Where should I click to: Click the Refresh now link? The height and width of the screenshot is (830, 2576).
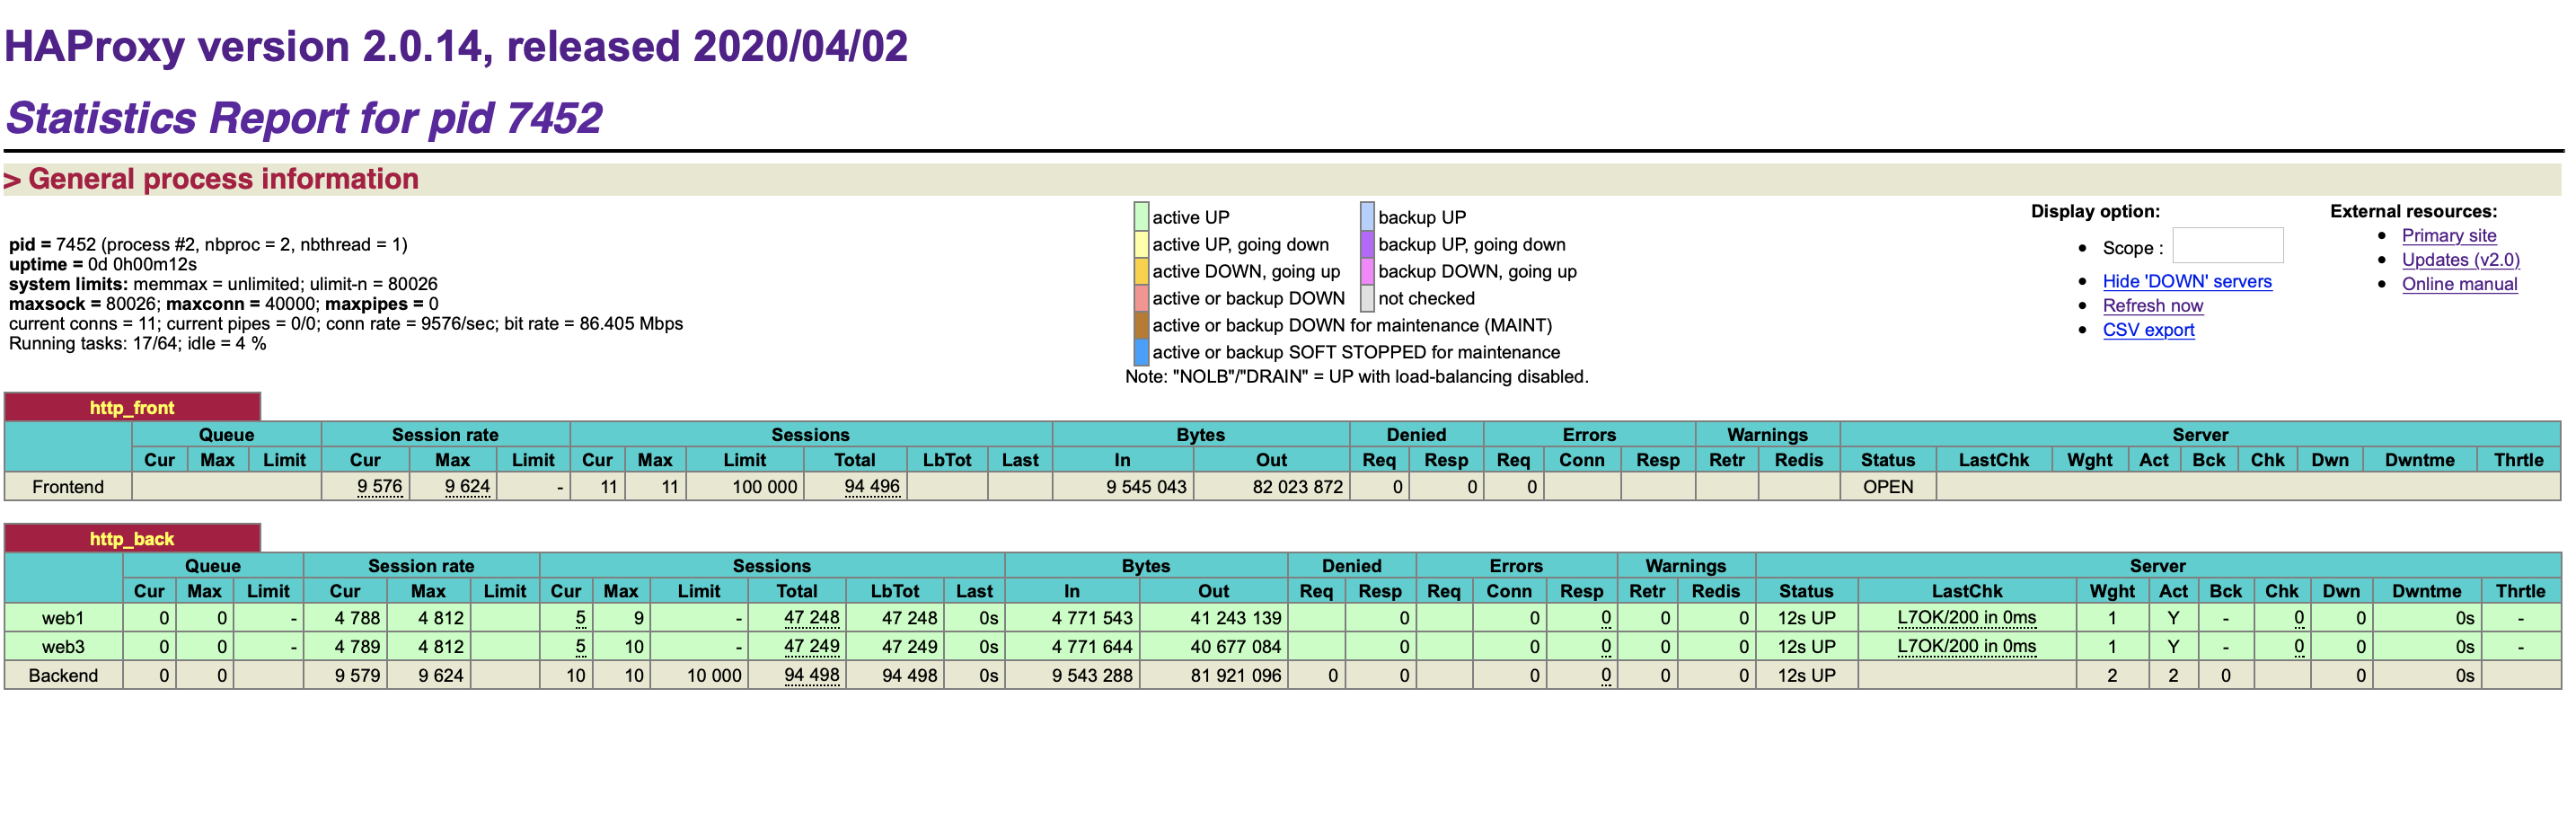click(2152, 306)
